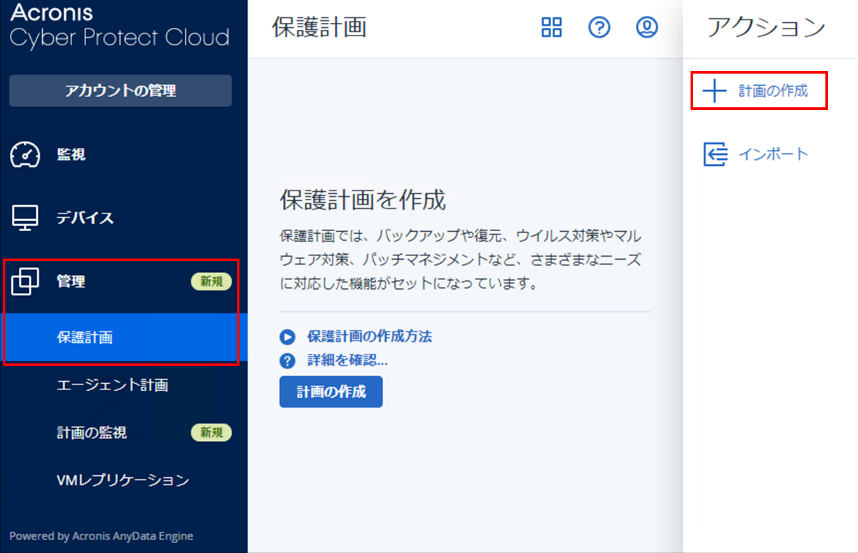Image resolution: width=858 pixels, height=553 pixels.
Task: Click the アクション panel title
Action: (766, 27)
